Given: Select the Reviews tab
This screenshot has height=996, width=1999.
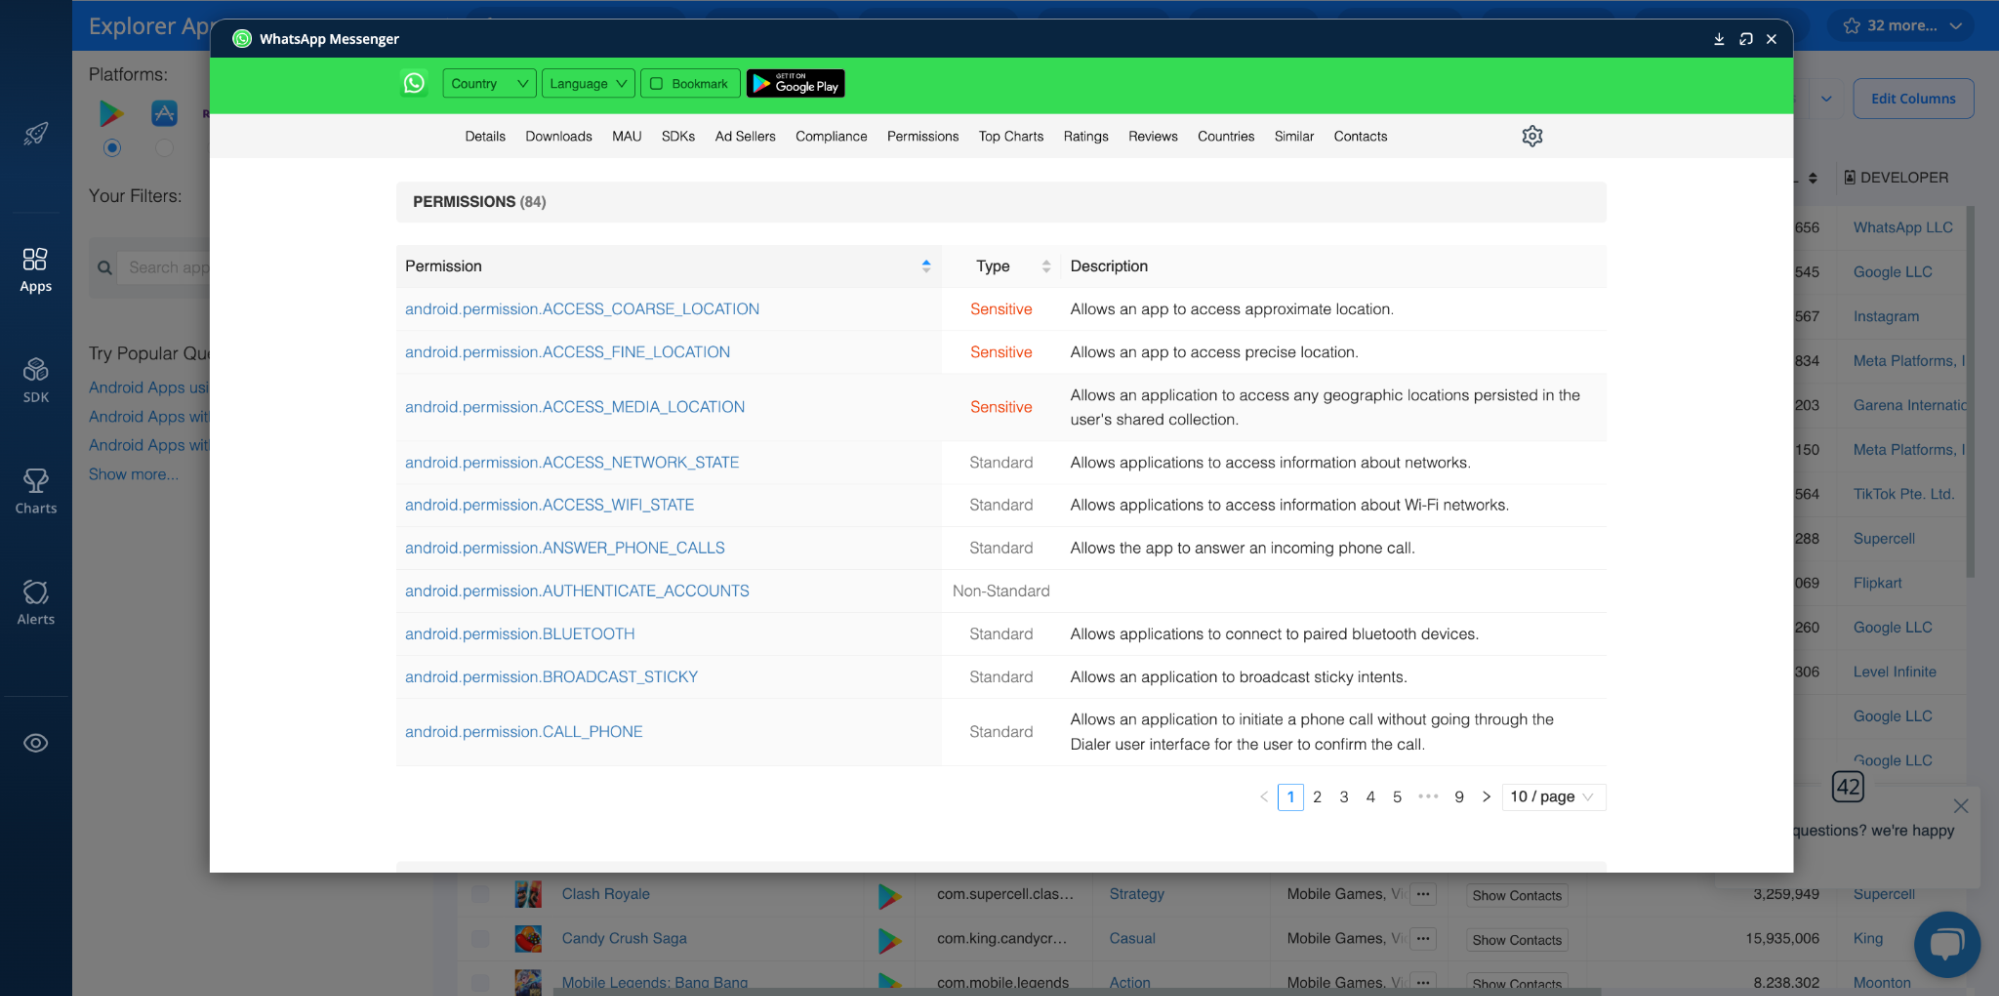Looking at the screenshot, I should pos(1153,136).
